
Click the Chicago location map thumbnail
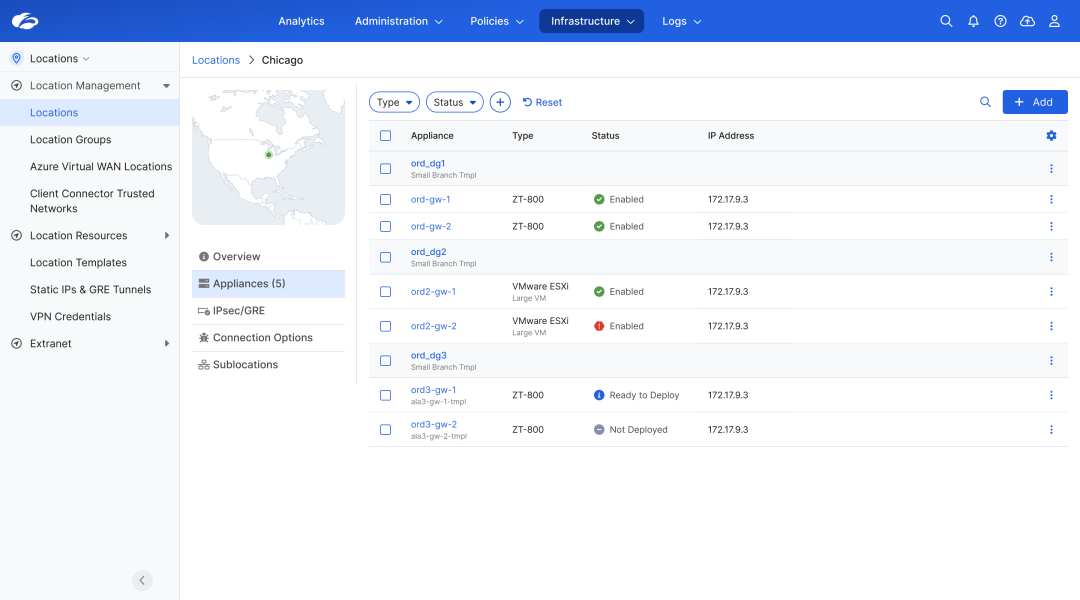tap(268, 157)
